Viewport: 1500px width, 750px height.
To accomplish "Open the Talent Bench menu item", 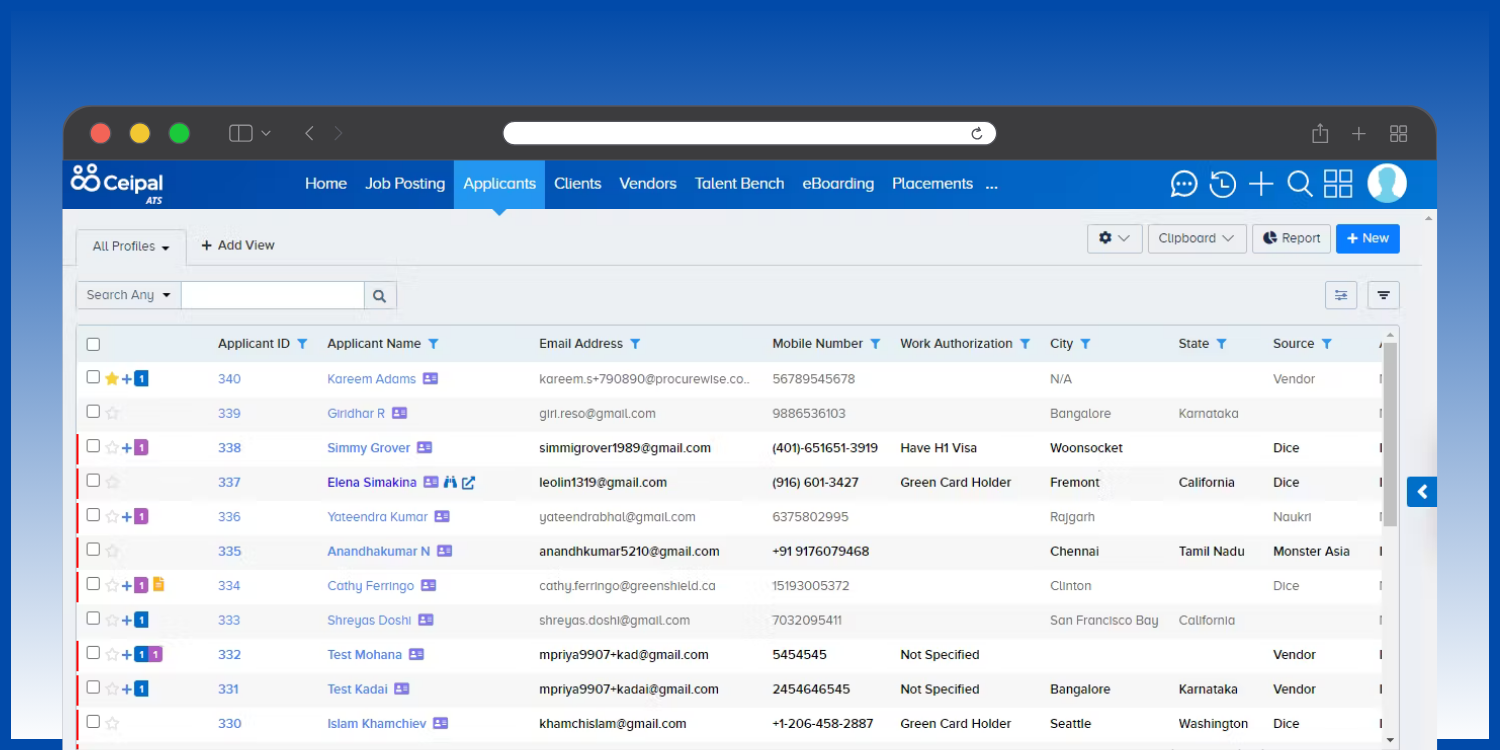I will [739, 184].
